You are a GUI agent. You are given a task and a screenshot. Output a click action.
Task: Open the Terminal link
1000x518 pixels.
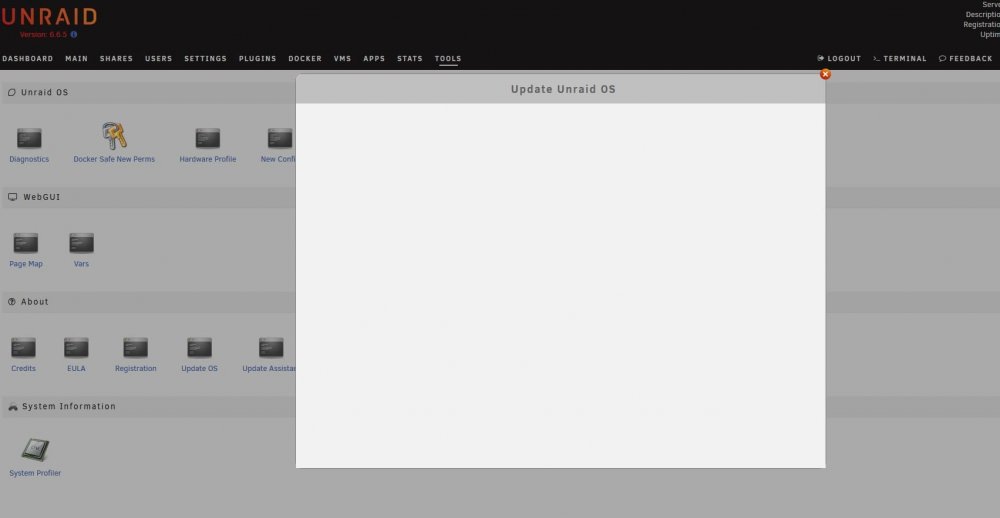900,59
